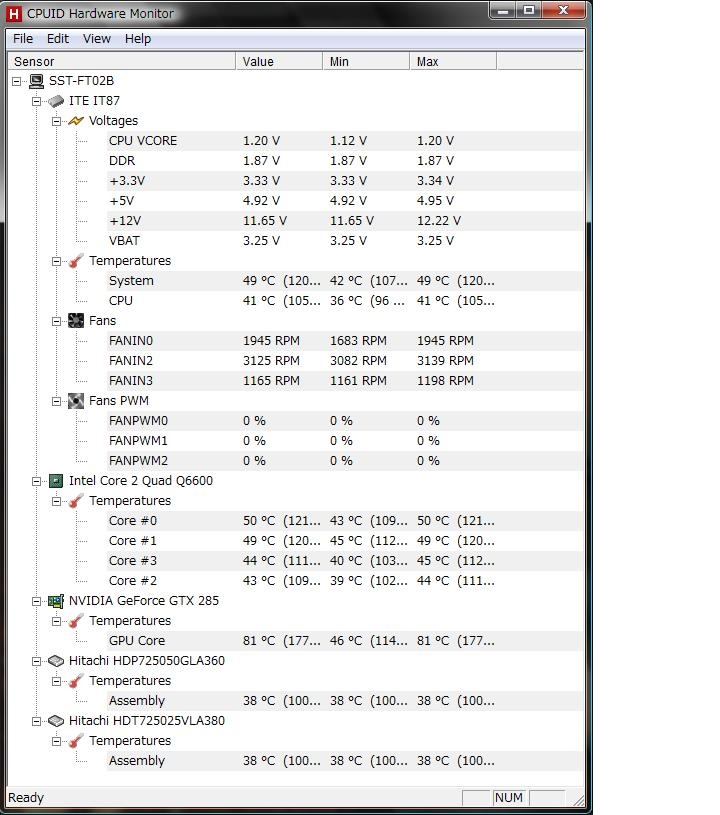Viewport: 720px width, 815px height.
Task: Click the Hitachi HDP725050GLA360 drive icon
Action: point(56,661)
